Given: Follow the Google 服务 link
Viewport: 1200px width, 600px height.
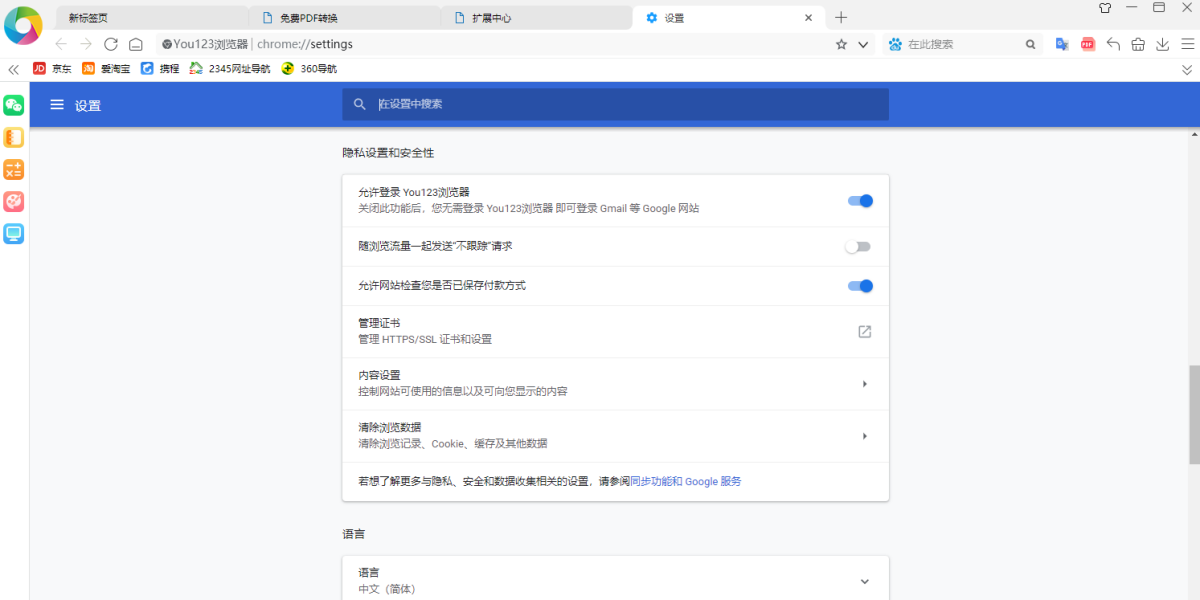Looking at the screenshot, I should (714, 481).
